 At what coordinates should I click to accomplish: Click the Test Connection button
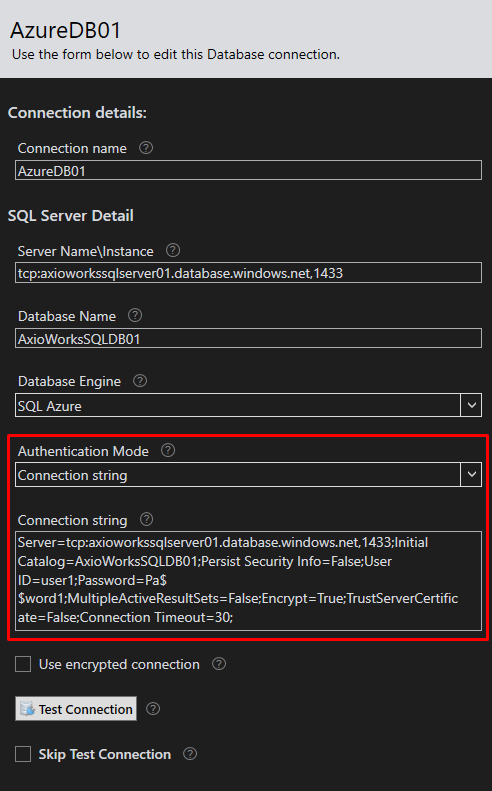click(x=76, y=709)
